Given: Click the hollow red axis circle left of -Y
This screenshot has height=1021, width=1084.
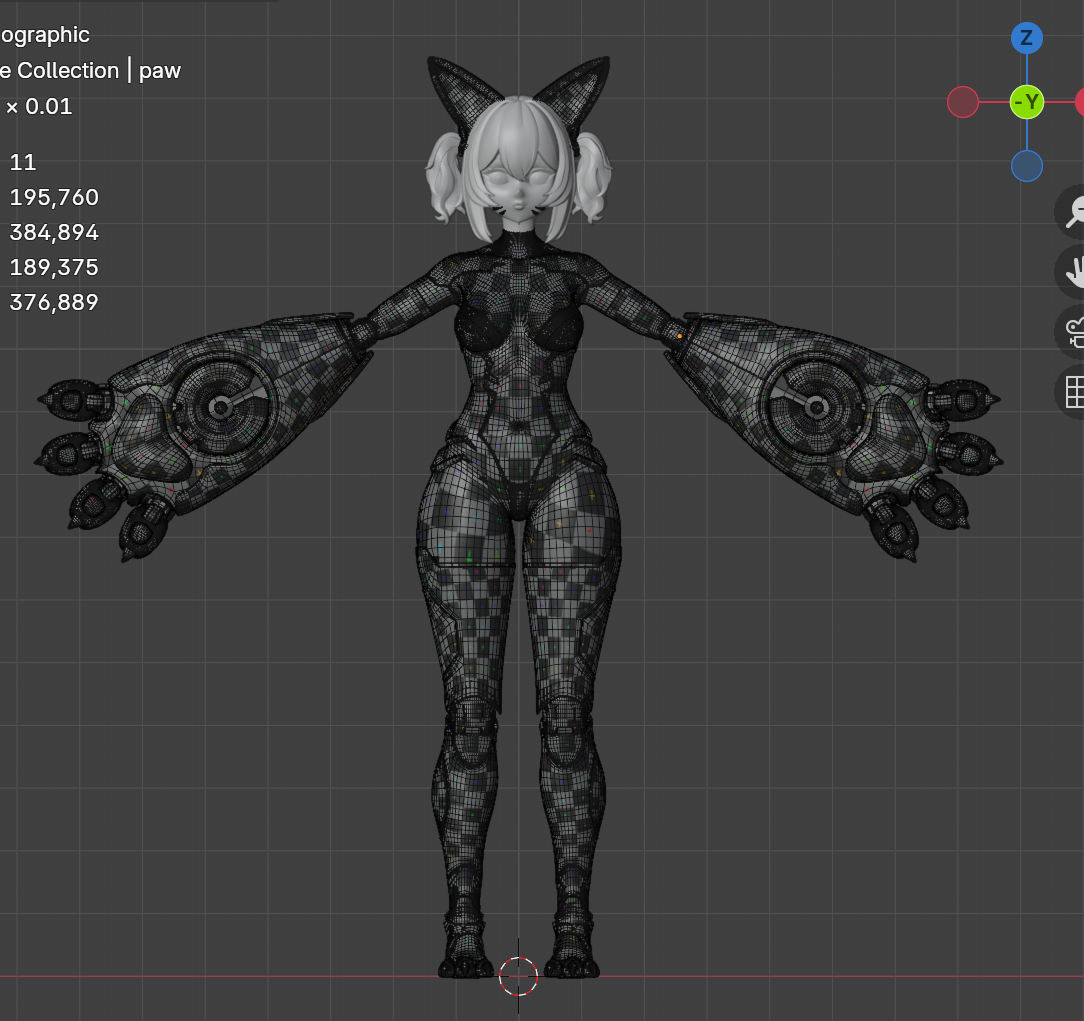Looking at the screenshot, I should tap(962, 102).
